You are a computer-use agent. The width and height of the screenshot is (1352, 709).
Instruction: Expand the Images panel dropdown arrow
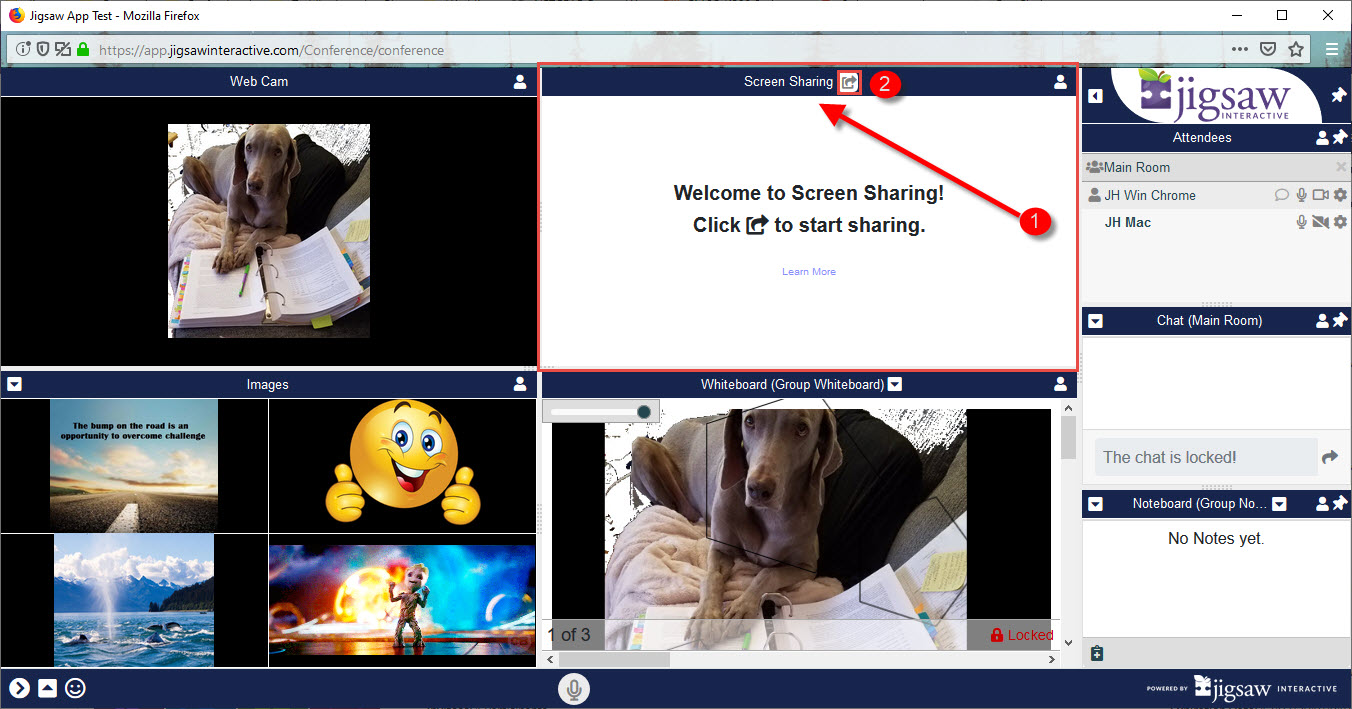14,384
